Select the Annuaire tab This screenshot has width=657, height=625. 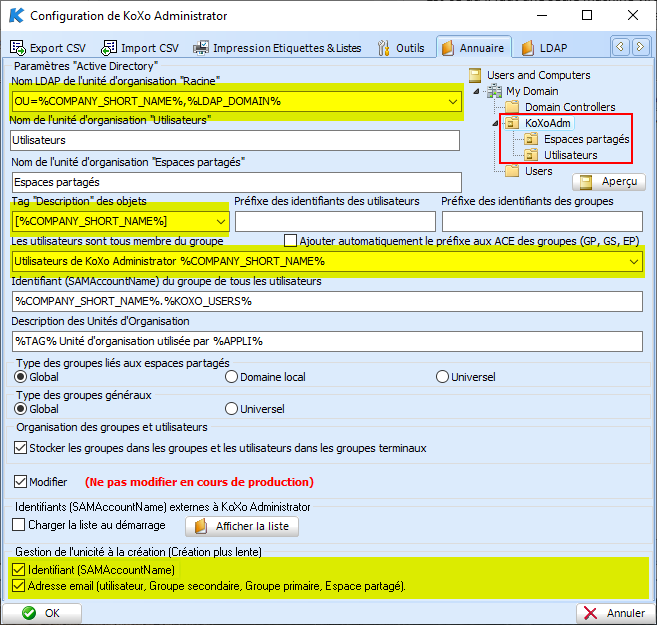coord(473,48)
